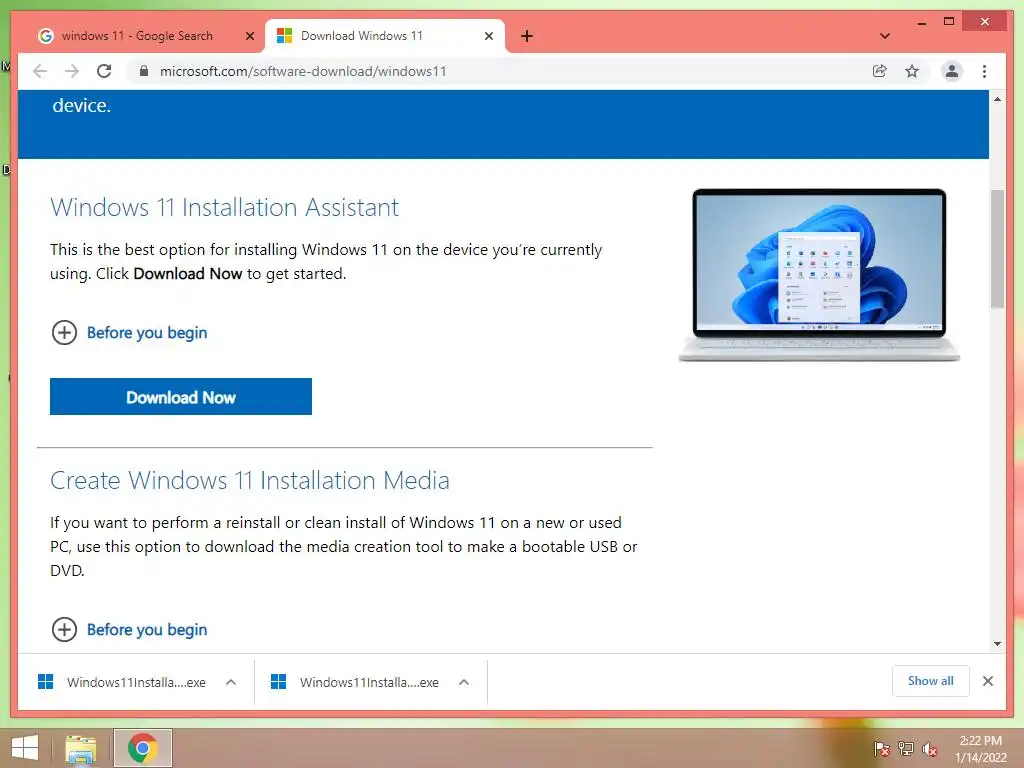This screenshot has height=768, width=1024.
Task: Click the Create Windows 11 Installation Media heading
Action: coord(249,480)
